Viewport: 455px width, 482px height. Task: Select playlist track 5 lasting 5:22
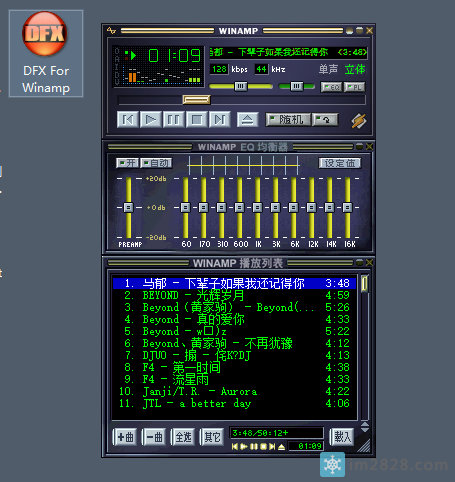[234, 331]
